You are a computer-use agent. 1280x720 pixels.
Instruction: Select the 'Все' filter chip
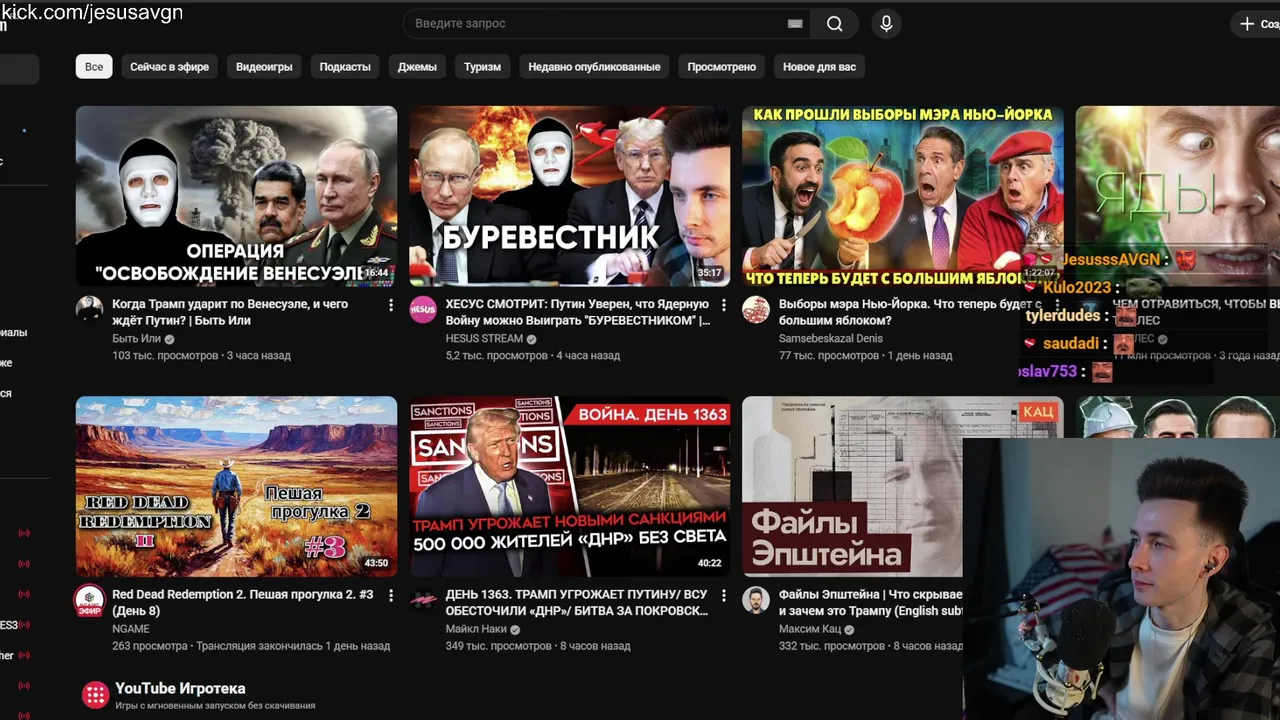click(94, 67)
